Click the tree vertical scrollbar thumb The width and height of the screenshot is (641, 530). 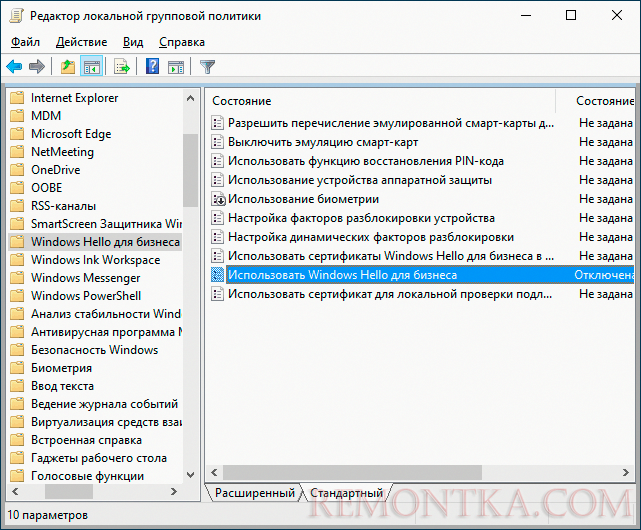(x=190, y=170)
